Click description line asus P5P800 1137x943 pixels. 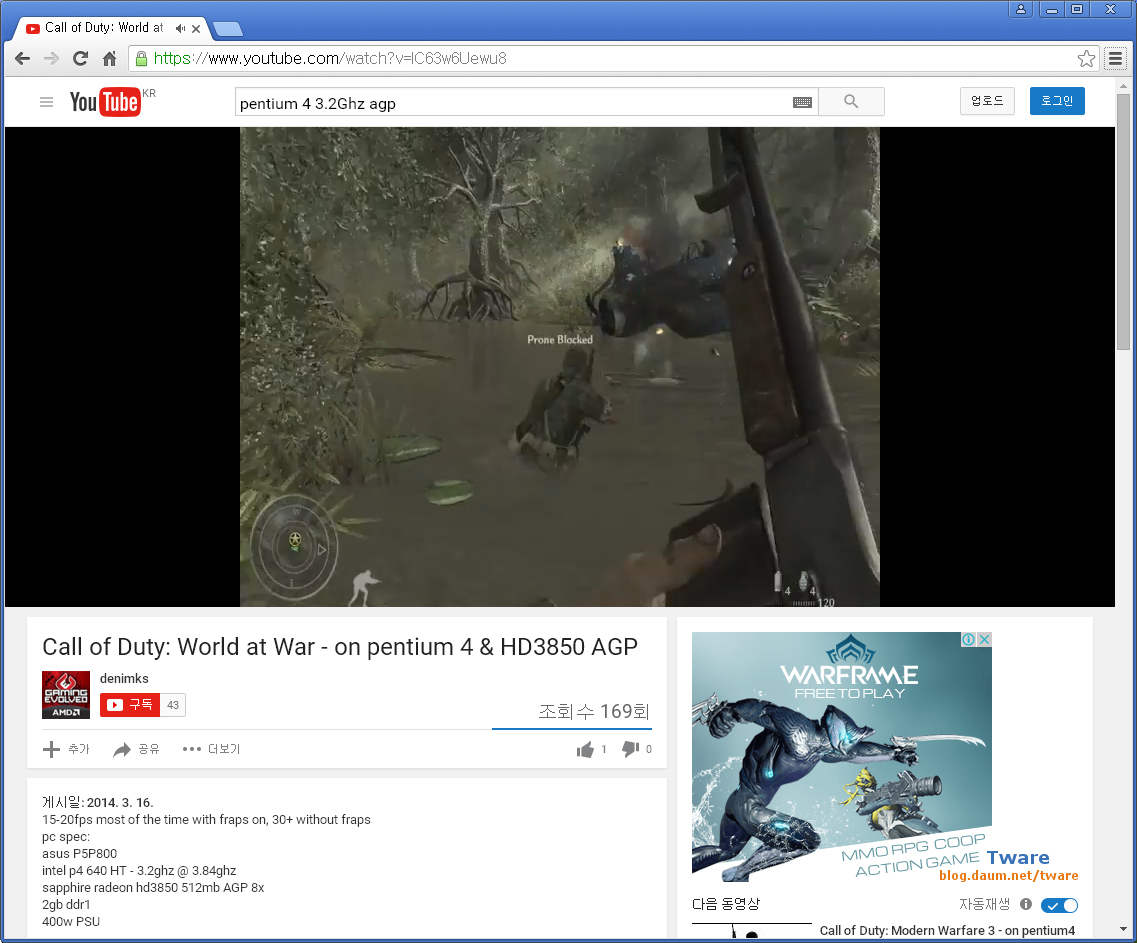pos(79,854)
